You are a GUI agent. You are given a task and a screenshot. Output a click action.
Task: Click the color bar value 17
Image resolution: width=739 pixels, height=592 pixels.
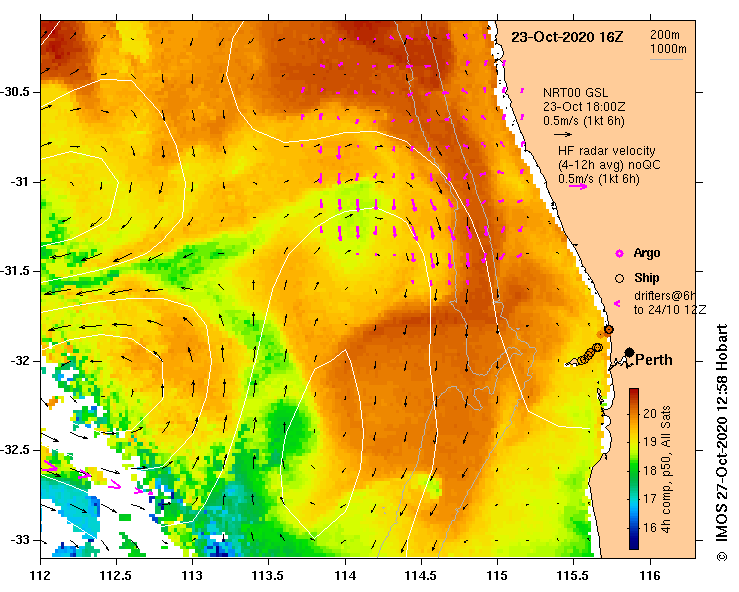(x=650, y=499)
